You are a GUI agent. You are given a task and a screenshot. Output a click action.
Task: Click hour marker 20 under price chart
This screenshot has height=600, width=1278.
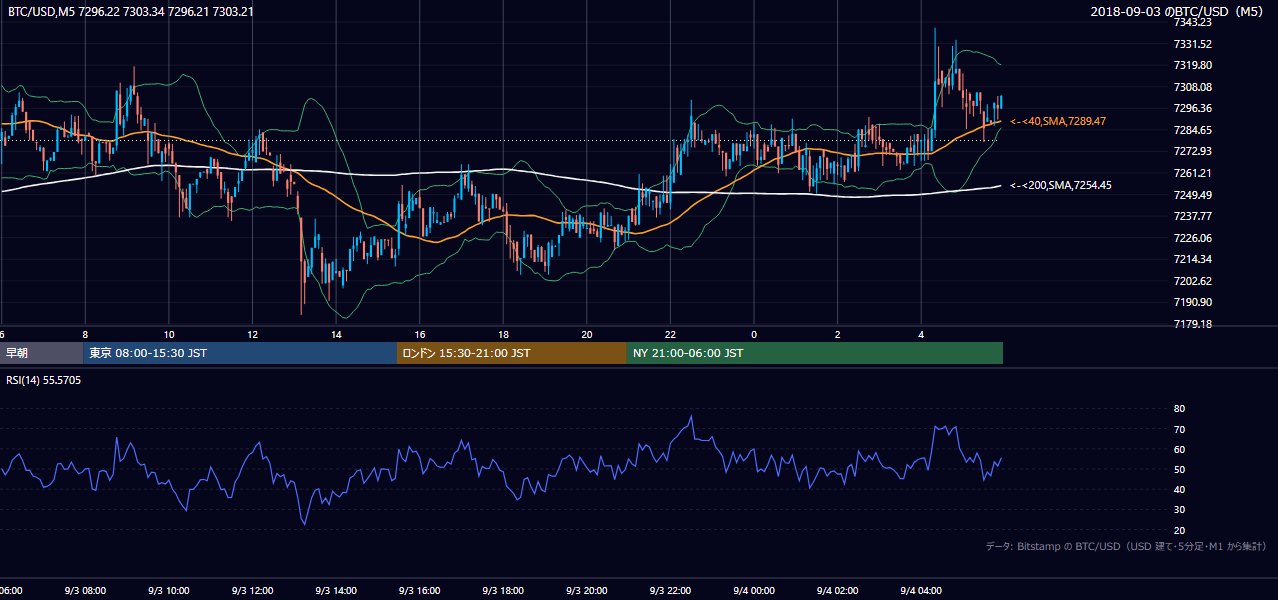586,334
